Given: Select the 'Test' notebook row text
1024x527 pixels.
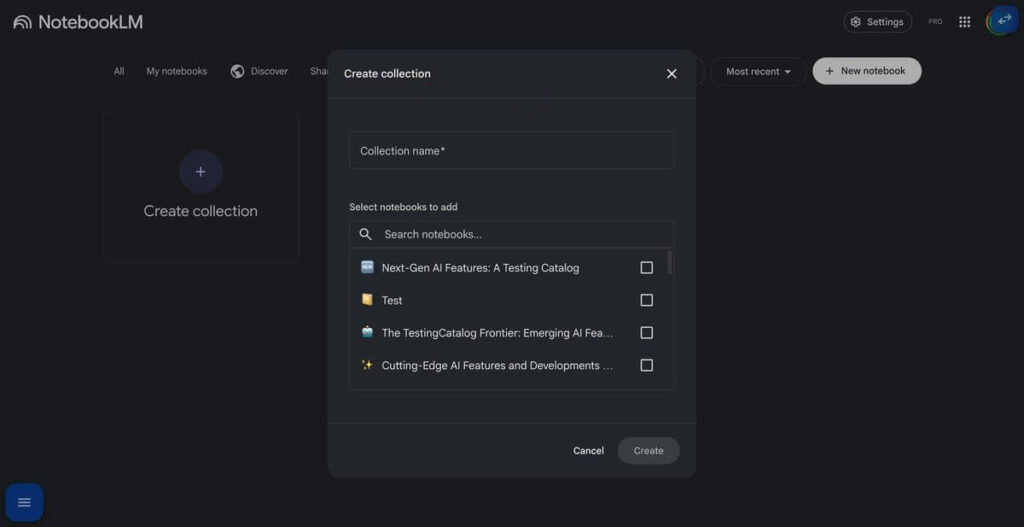Looking at the screenshot, I should (x=392, y=300).
